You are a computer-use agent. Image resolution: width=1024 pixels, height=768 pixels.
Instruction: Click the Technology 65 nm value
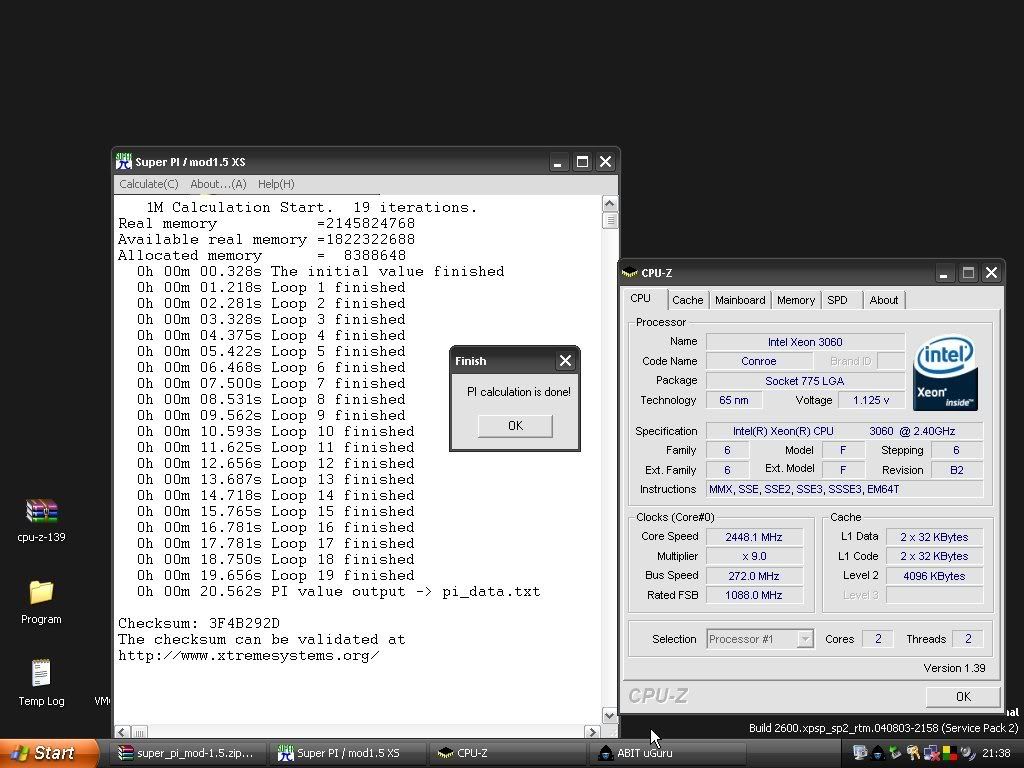coord(733,400)
